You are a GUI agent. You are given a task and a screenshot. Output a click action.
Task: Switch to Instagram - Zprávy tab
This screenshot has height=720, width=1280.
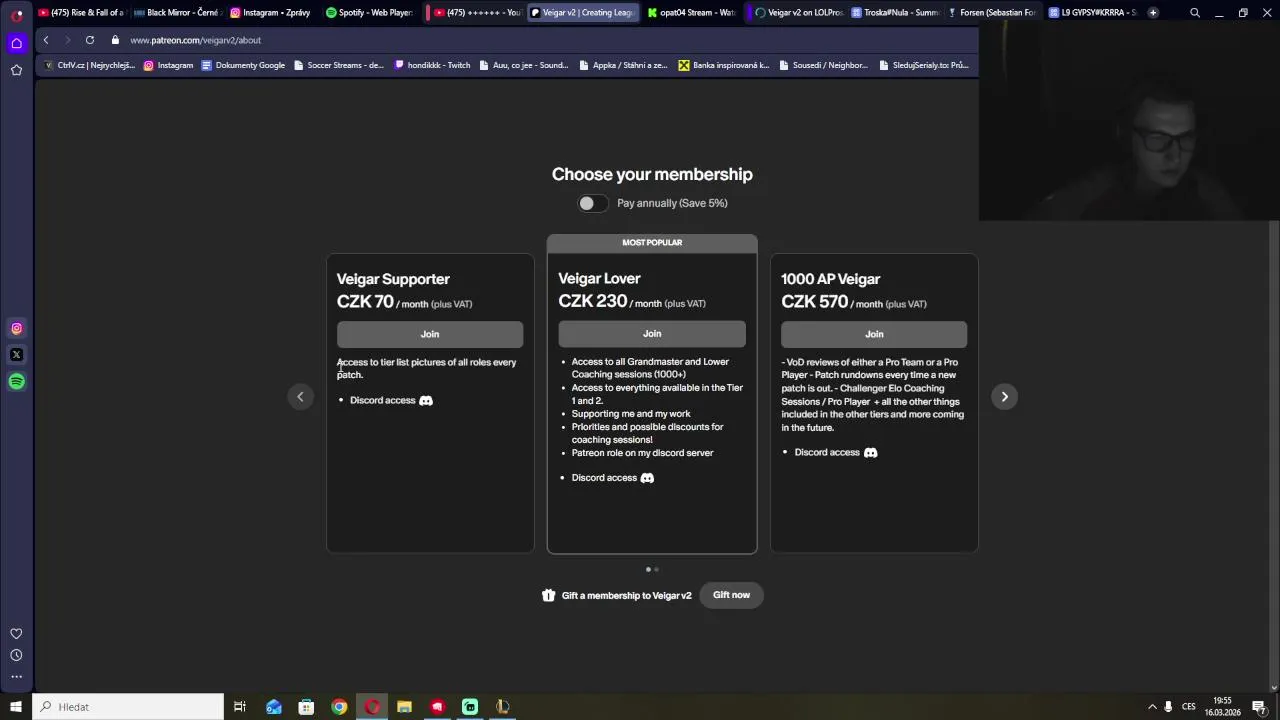(271, 13)
